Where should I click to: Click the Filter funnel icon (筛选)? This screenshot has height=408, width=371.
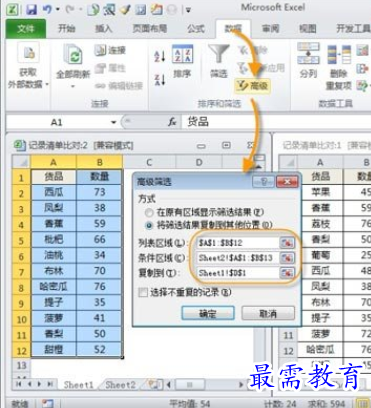[219, 54]
